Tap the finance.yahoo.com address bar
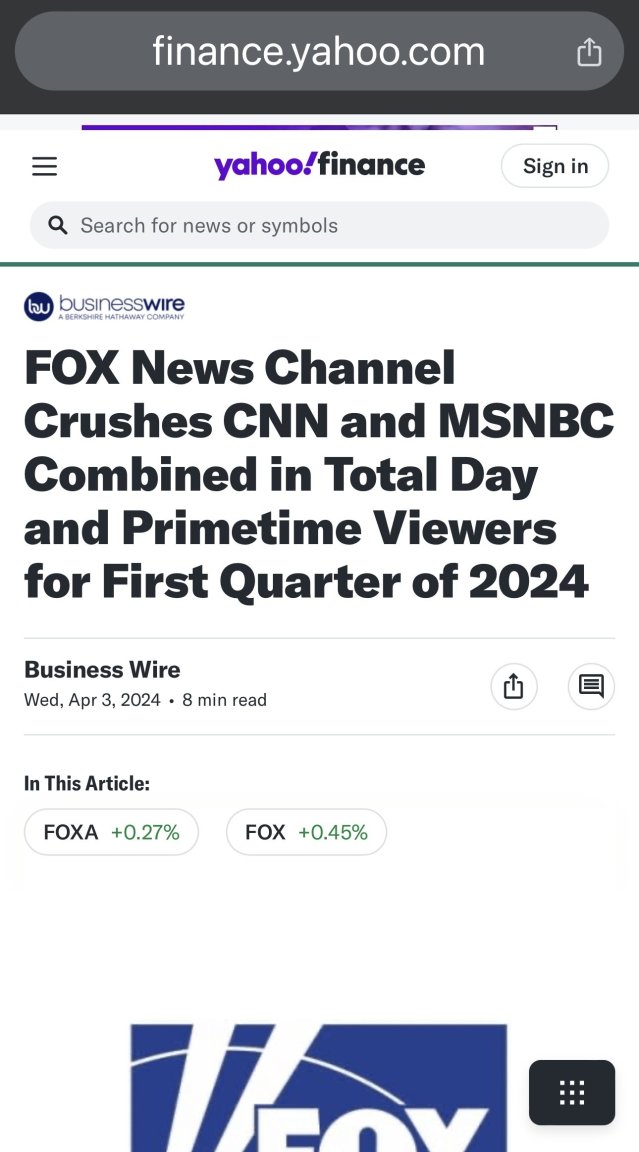639x1152 pixels. pyautogui.click(x=319, y=51)
